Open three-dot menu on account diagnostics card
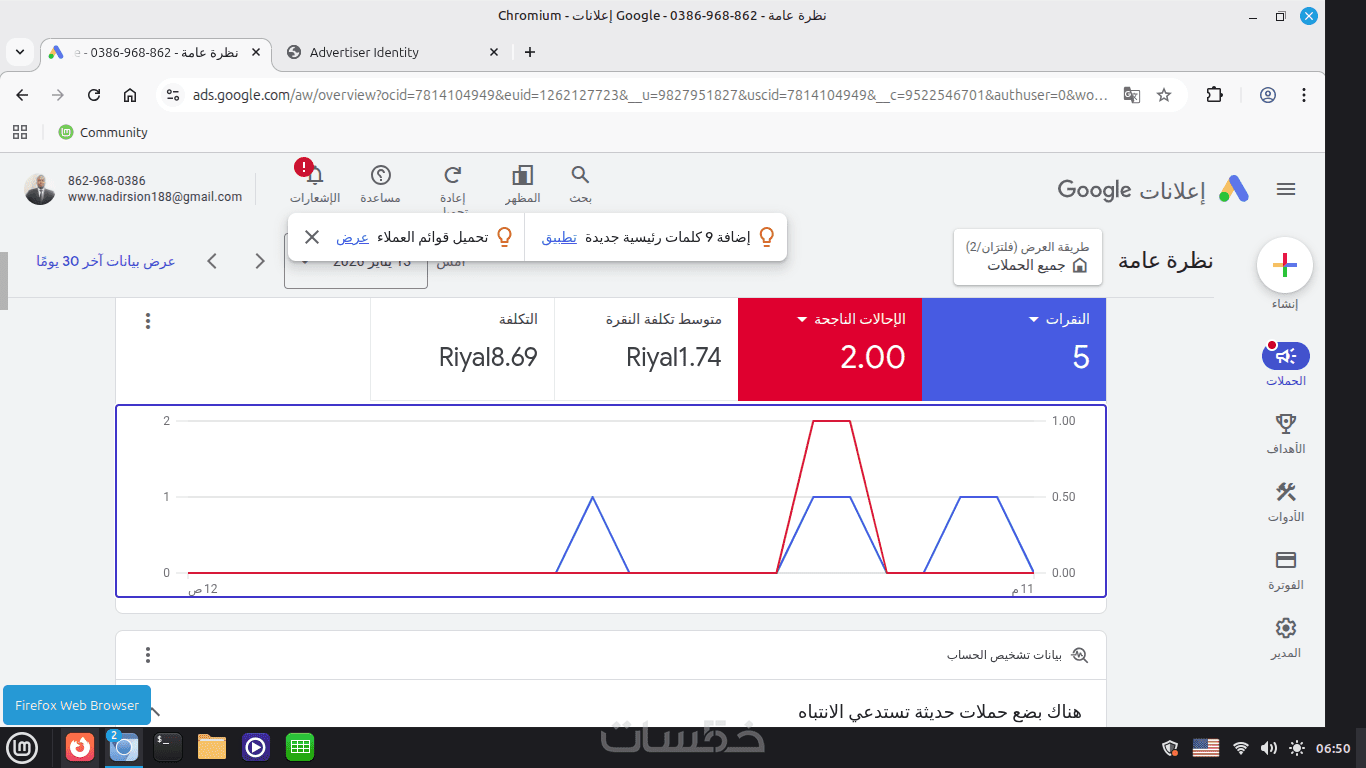 click(148, 655)
